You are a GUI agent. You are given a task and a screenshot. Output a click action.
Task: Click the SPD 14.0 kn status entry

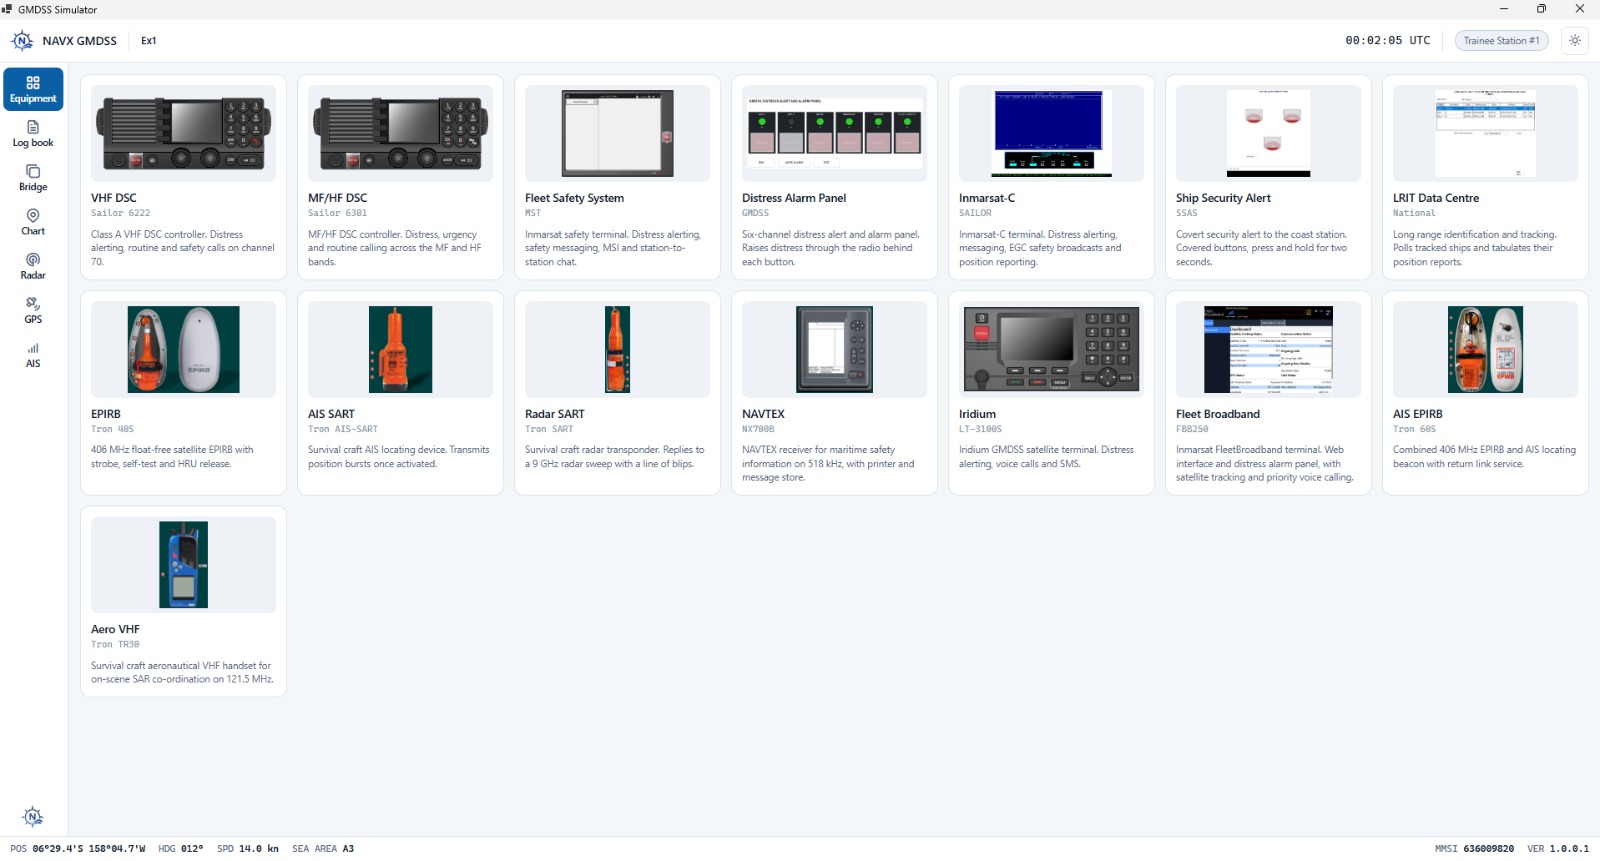coord(248,849)
